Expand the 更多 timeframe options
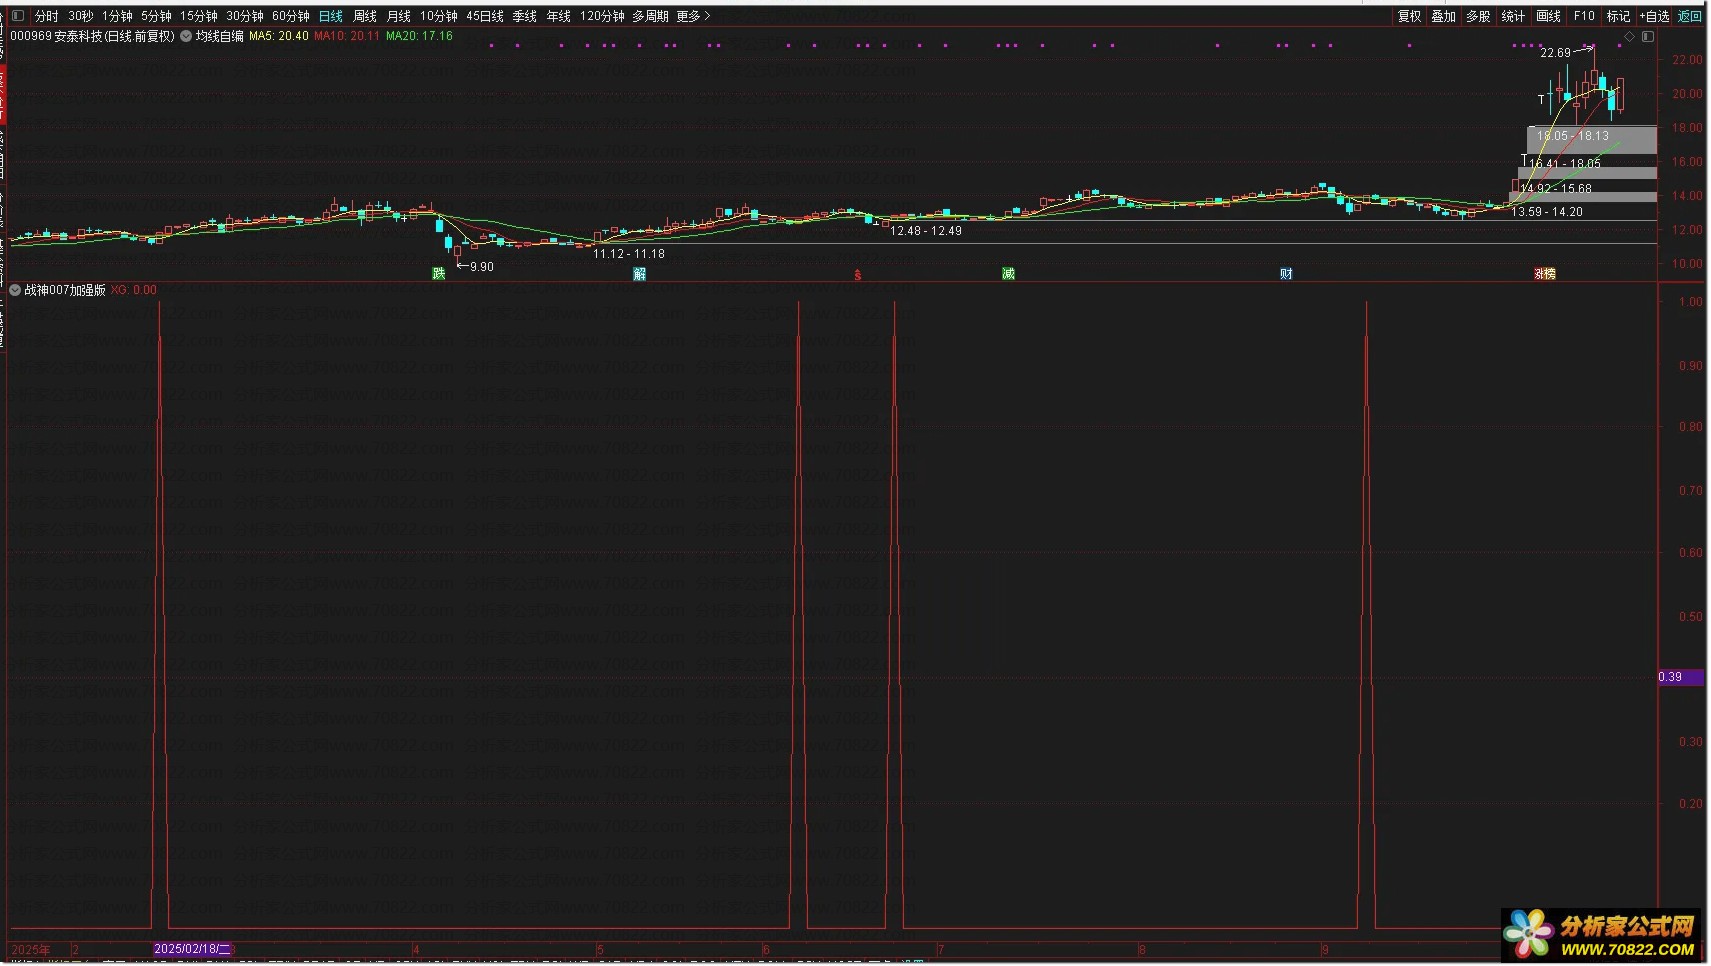 [x=693, y=16]
